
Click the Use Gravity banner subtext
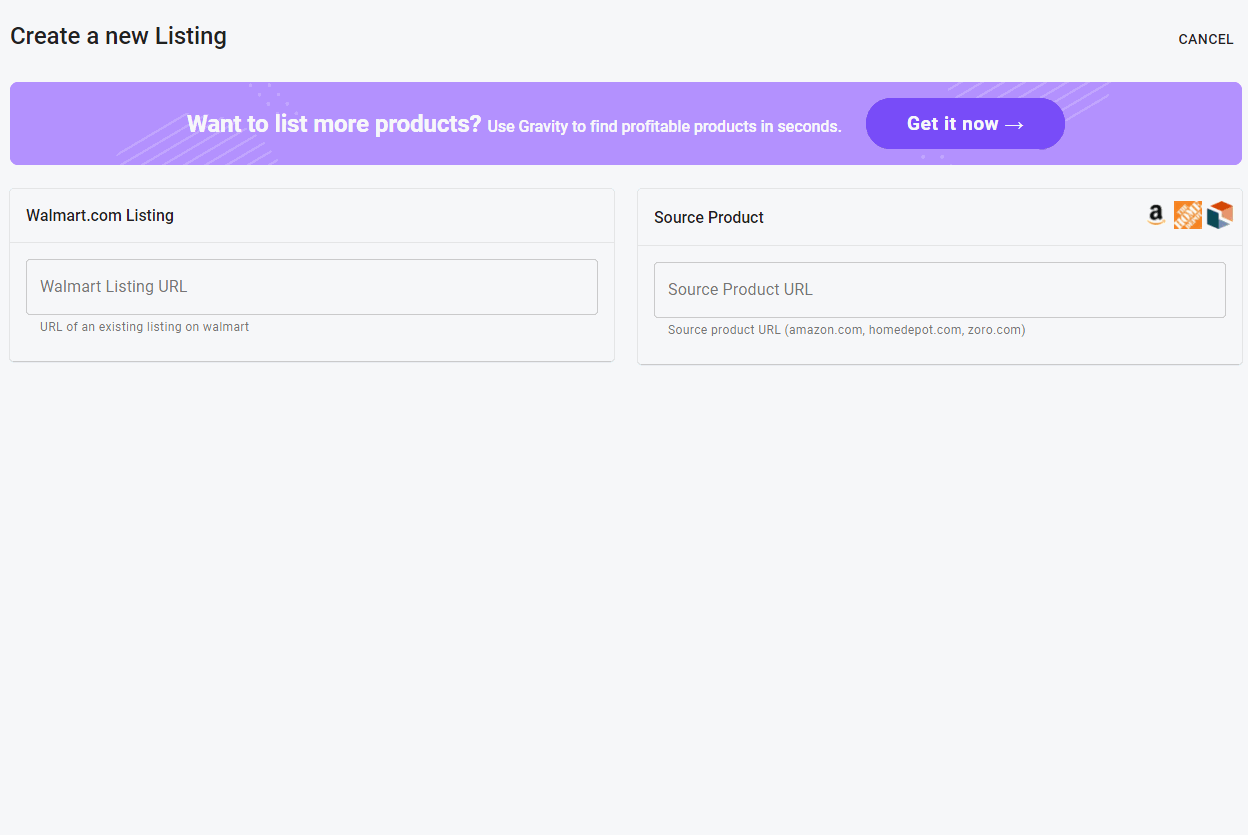(664, 127)
